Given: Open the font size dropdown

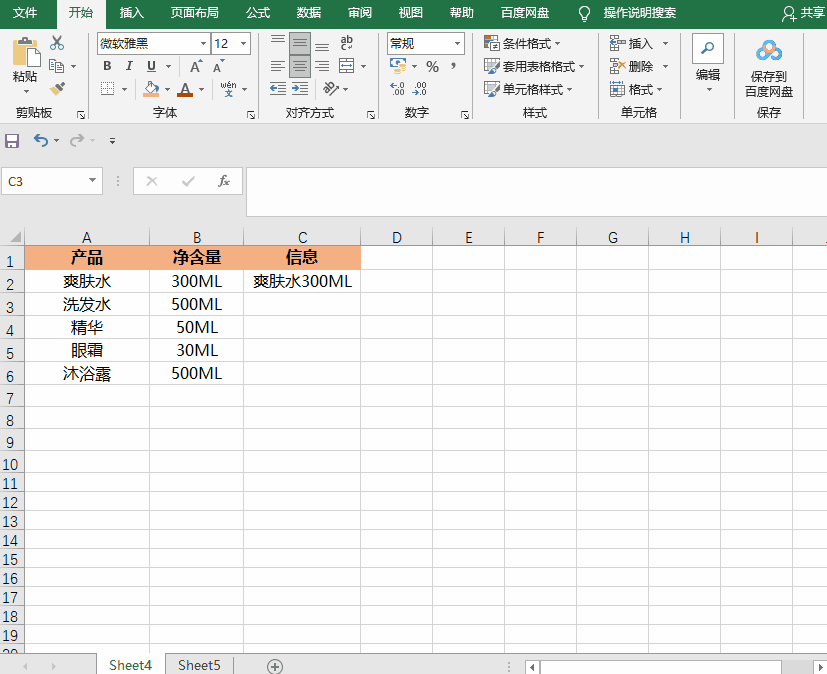Looking at the screenshot, I should [x=243, y=44].
